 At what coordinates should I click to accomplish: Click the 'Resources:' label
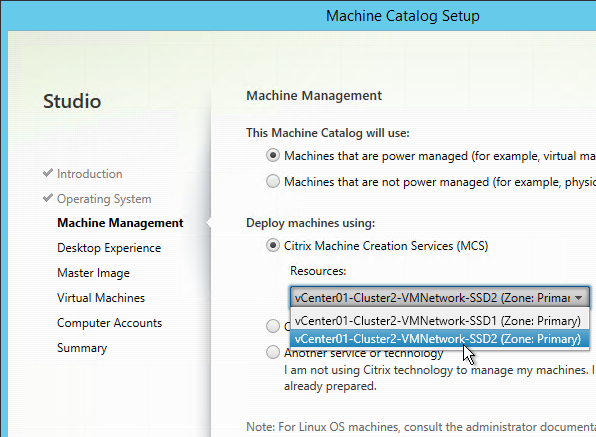tap(318, 271)
